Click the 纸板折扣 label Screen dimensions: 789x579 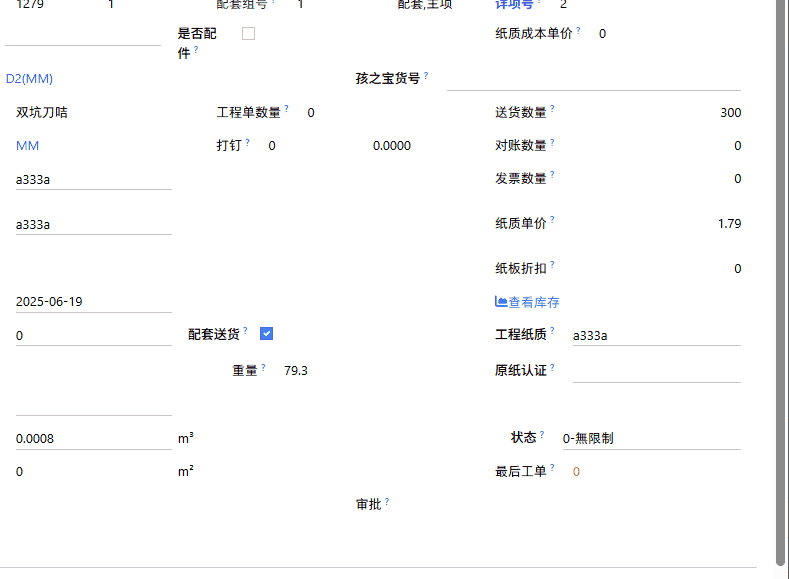click(521, 269)
